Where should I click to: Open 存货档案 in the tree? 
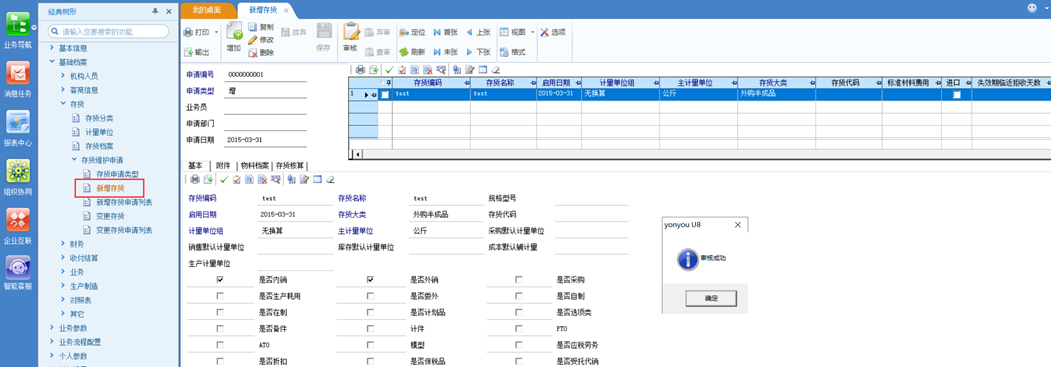point(99,146)
